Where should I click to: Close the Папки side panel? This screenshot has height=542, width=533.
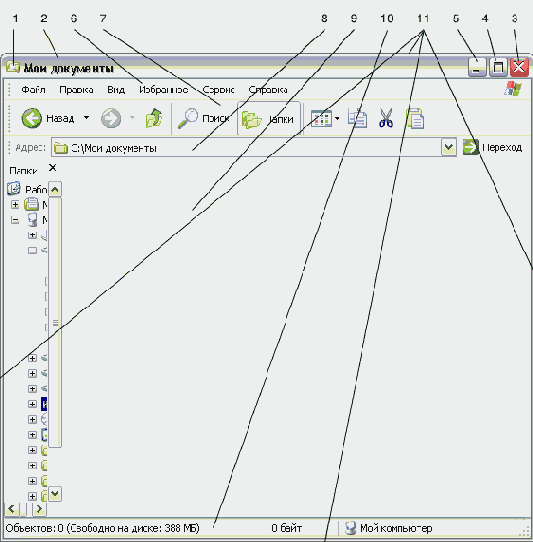coord(53,168)
